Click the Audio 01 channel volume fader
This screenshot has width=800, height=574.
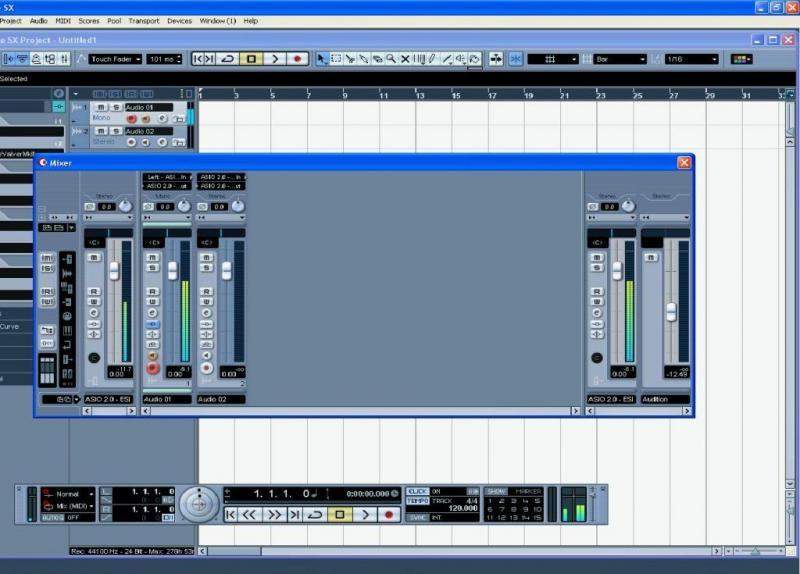pos(172,270)
